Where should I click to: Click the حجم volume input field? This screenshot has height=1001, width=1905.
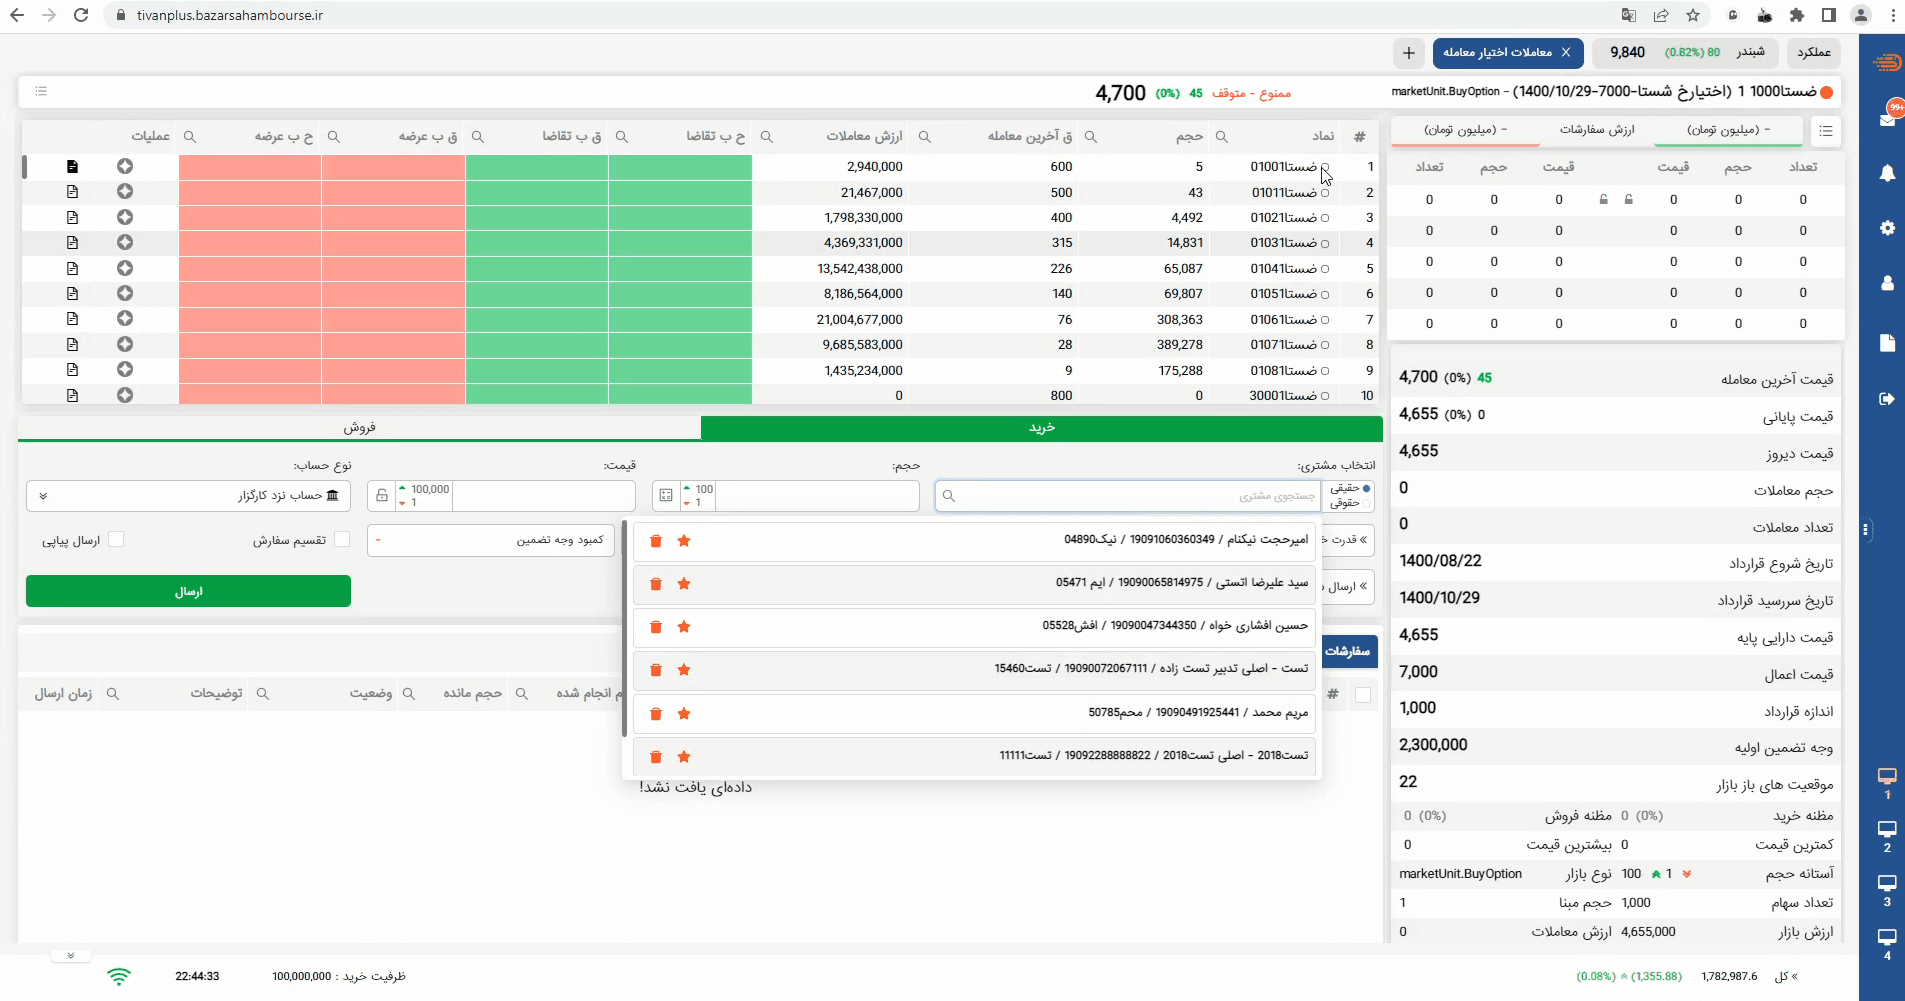coord(817,496)
